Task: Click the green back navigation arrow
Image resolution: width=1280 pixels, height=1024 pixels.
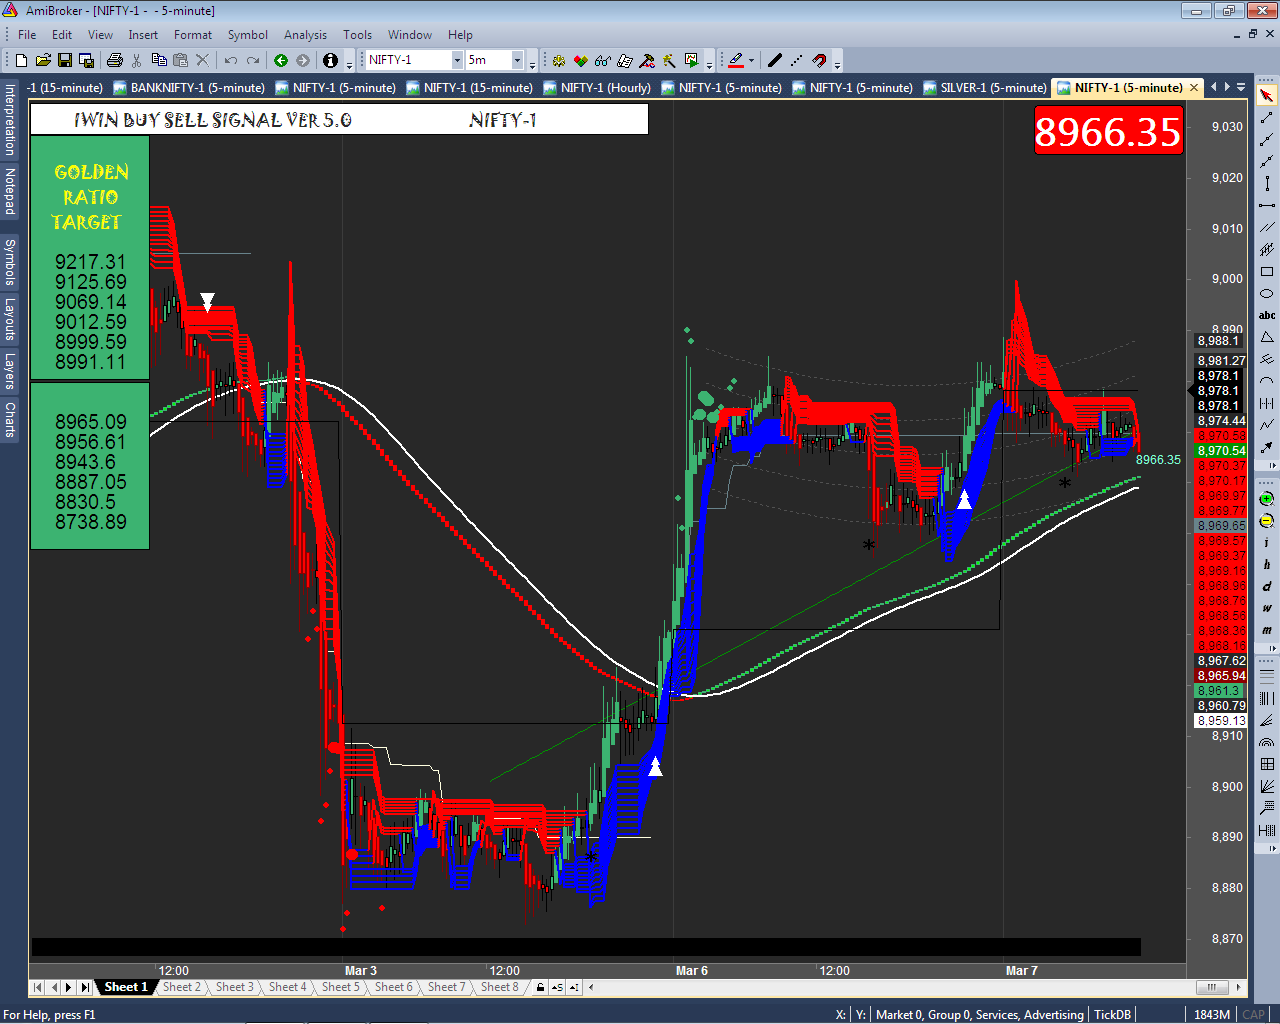Action: 281,60
